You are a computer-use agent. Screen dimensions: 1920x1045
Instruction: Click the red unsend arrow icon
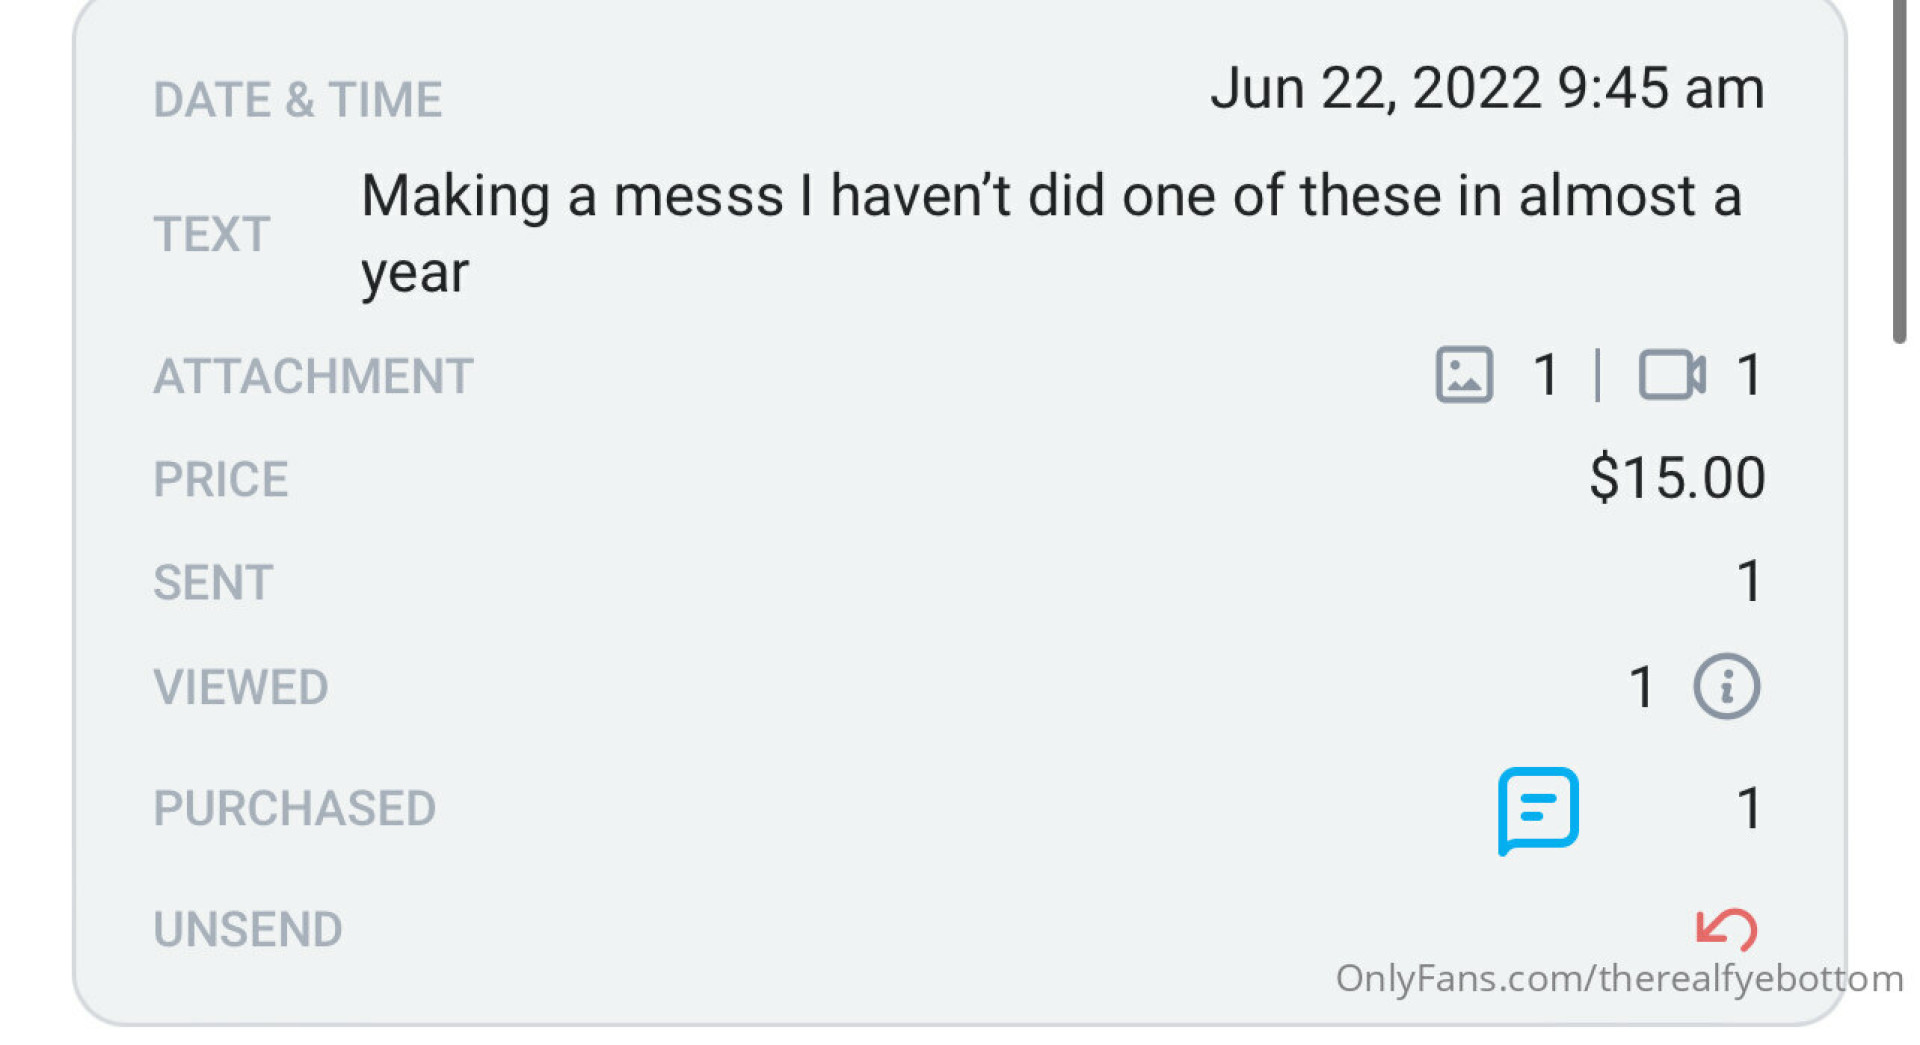pos(1726,929)
